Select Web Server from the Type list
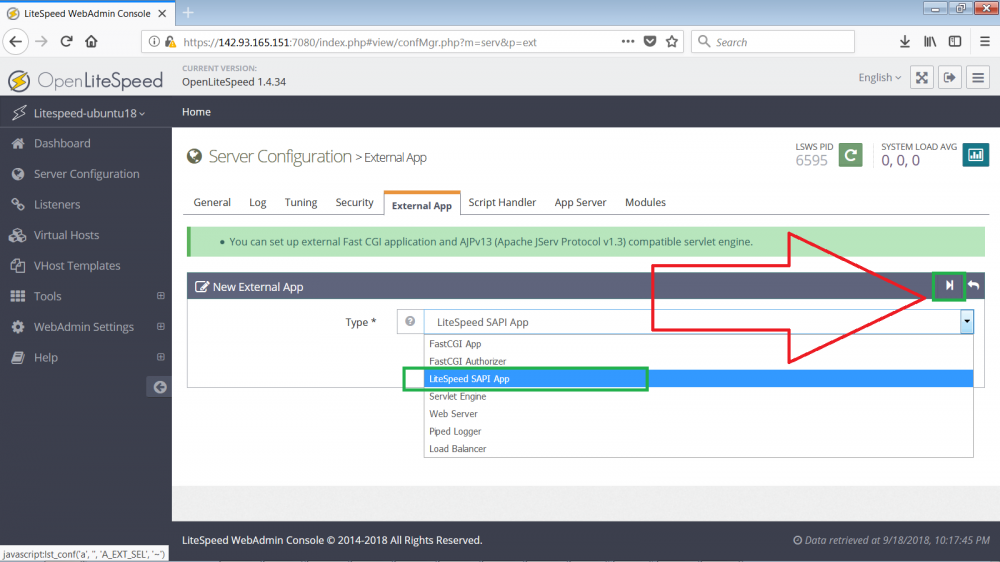 pyautogui.click(x=698, y=413)
